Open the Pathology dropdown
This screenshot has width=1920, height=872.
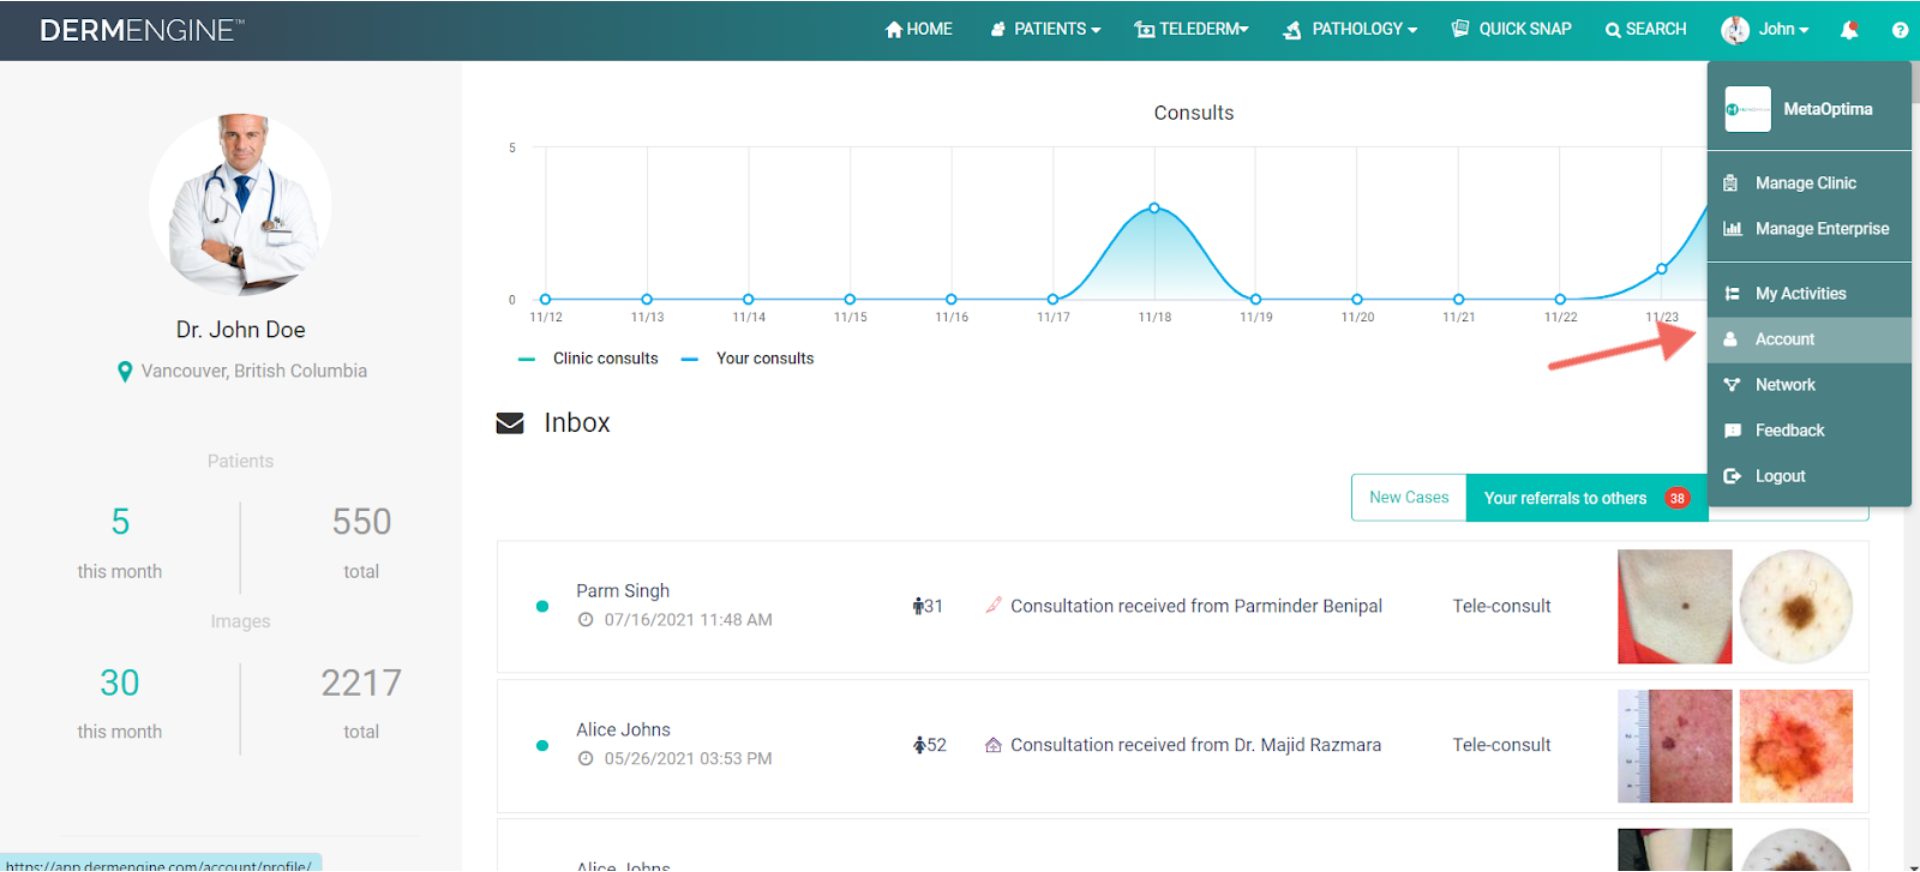click(x=1350, y=29)
